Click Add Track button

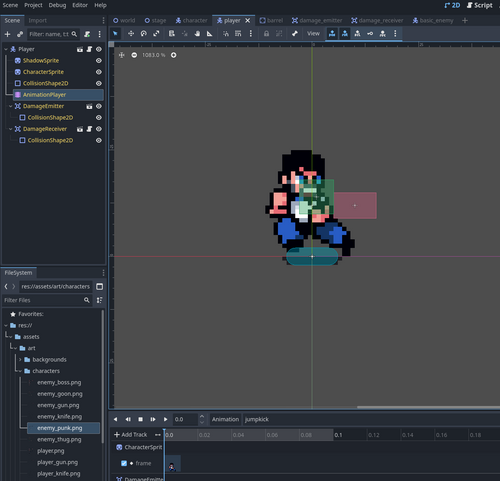coord(131,435)
